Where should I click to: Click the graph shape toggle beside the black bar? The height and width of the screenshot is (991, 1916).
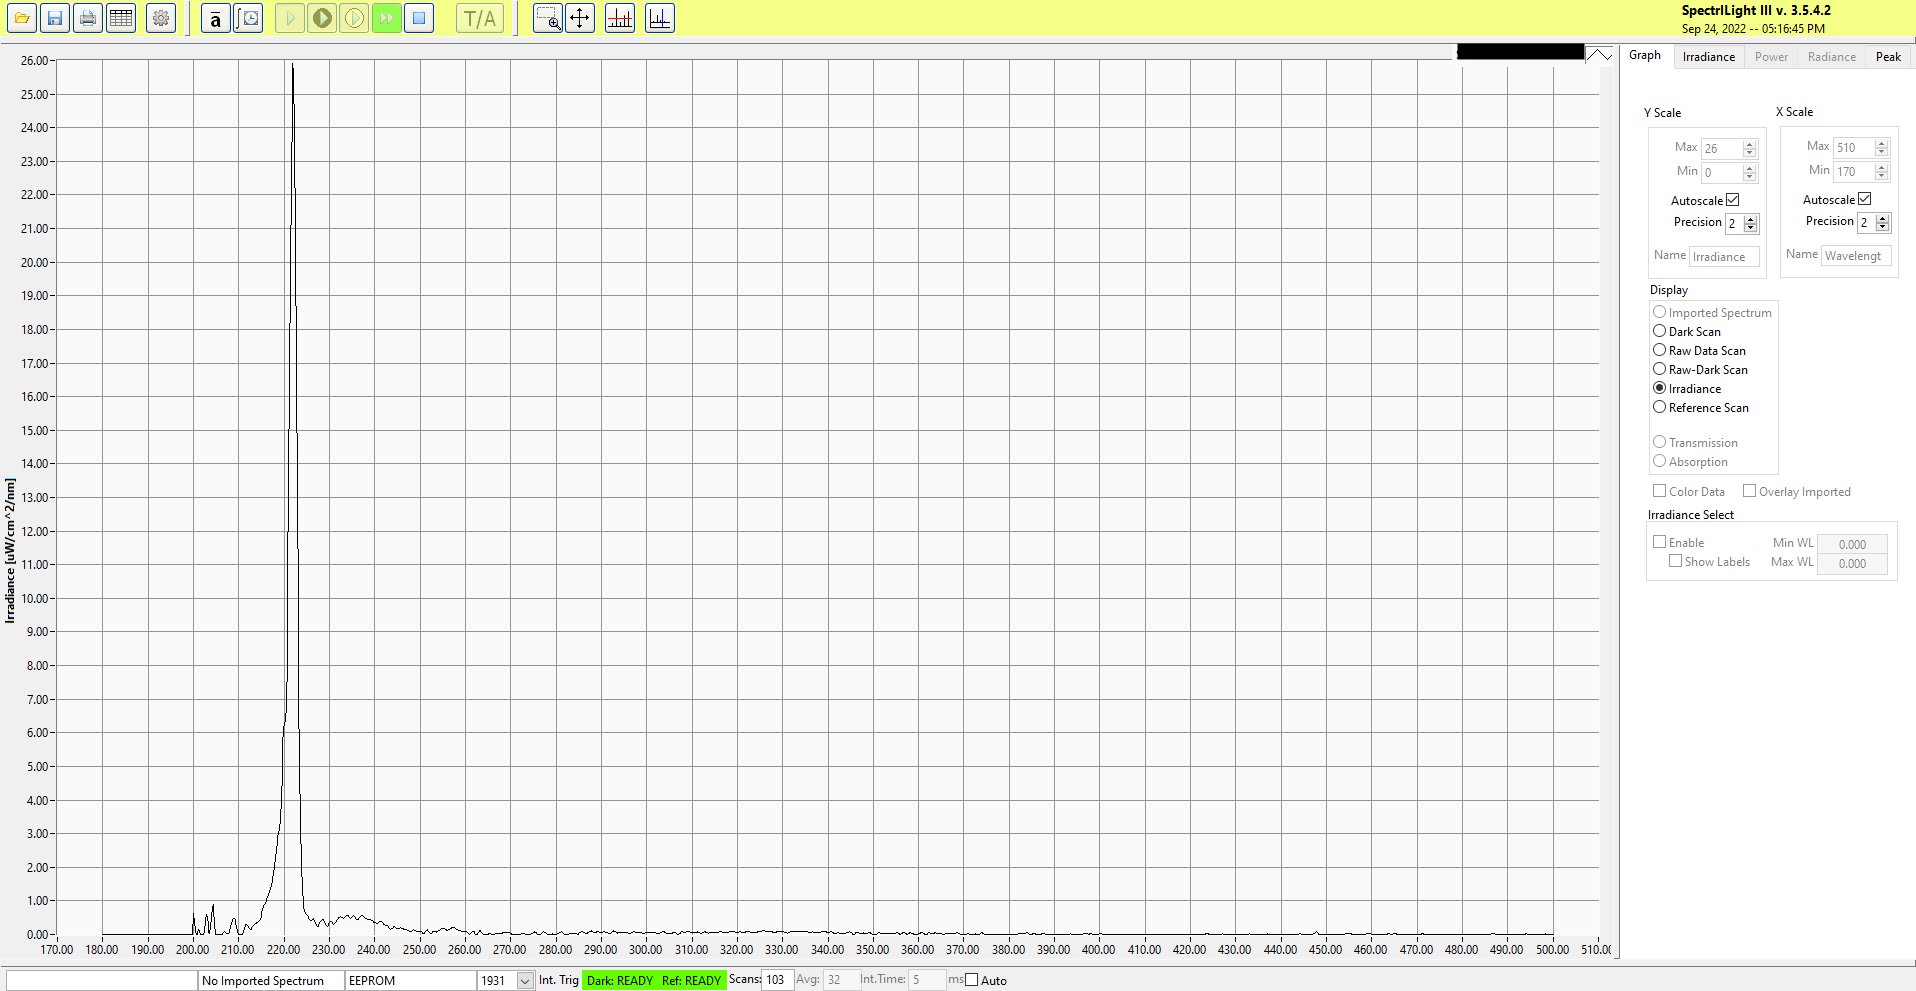1599,54
